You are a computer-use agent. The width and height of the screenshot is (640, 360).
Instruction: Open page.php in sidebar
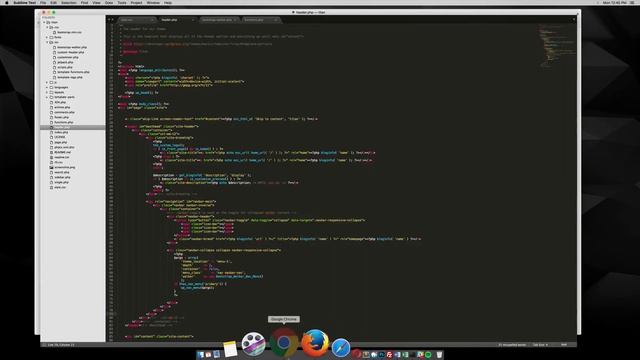pos(61,142)
